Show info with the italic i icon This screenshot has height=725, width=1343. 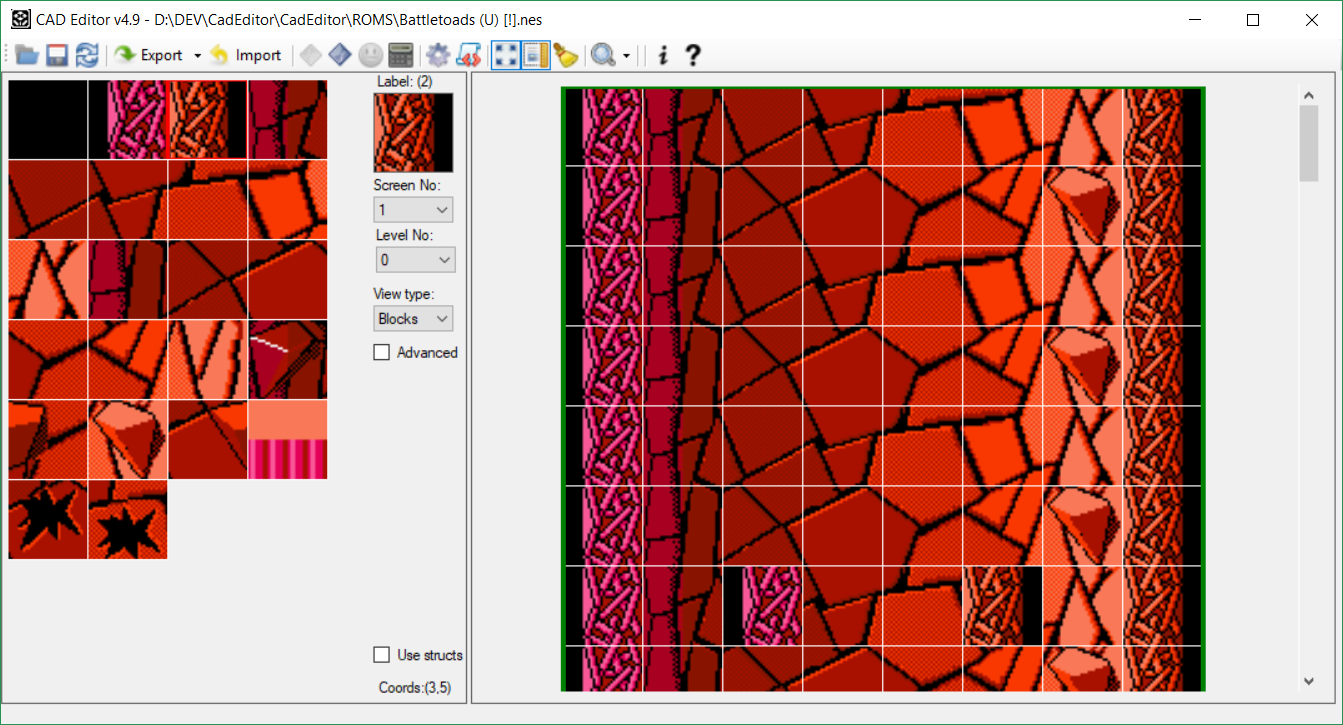tap(662, 55)
